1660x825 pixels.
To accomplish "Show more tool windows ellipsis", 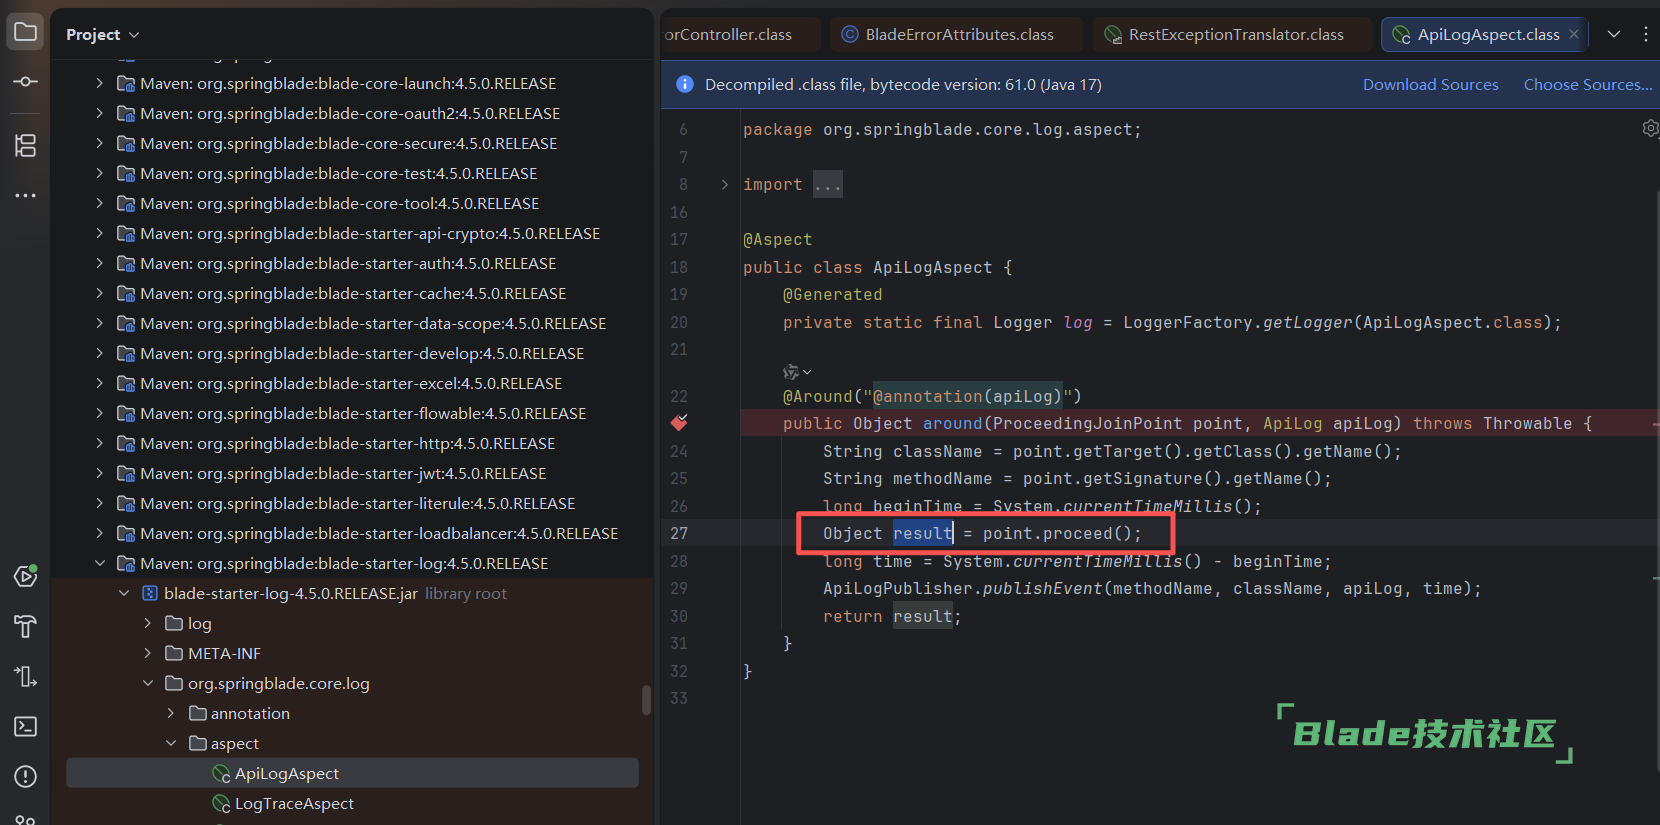I will (26, 195).
